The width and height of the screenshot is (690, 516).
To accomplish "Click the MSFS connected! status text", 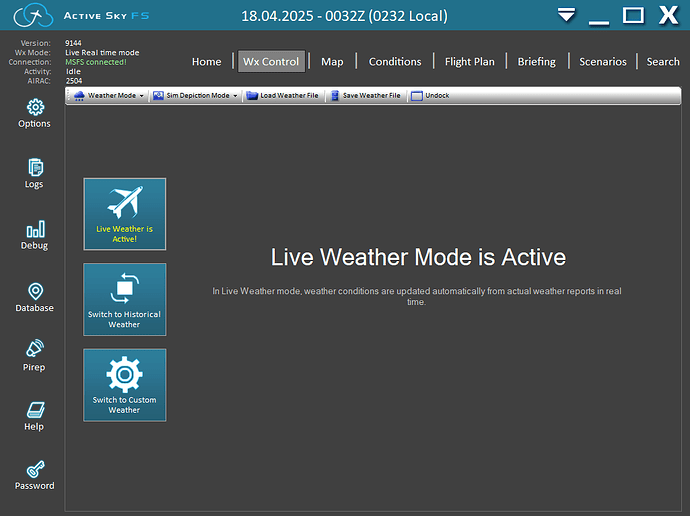I will [x=95, y=62].
